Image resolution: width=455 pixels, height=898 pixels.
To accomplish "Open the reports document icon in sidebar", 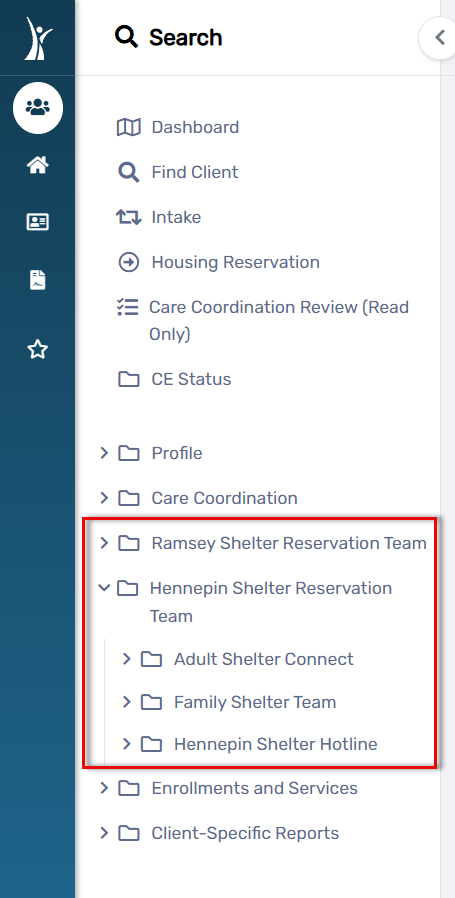I will 38,280.
